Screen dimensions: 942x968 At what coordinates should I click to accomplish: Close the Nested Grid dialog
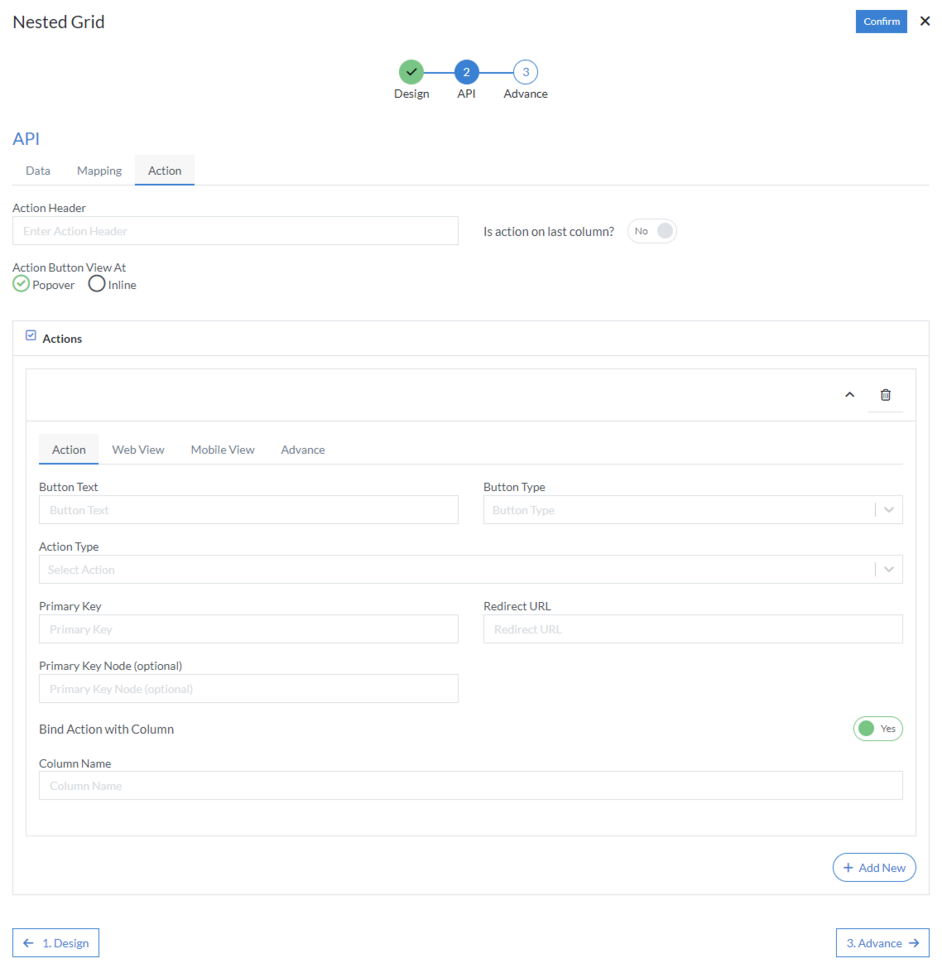pos(925,21)
